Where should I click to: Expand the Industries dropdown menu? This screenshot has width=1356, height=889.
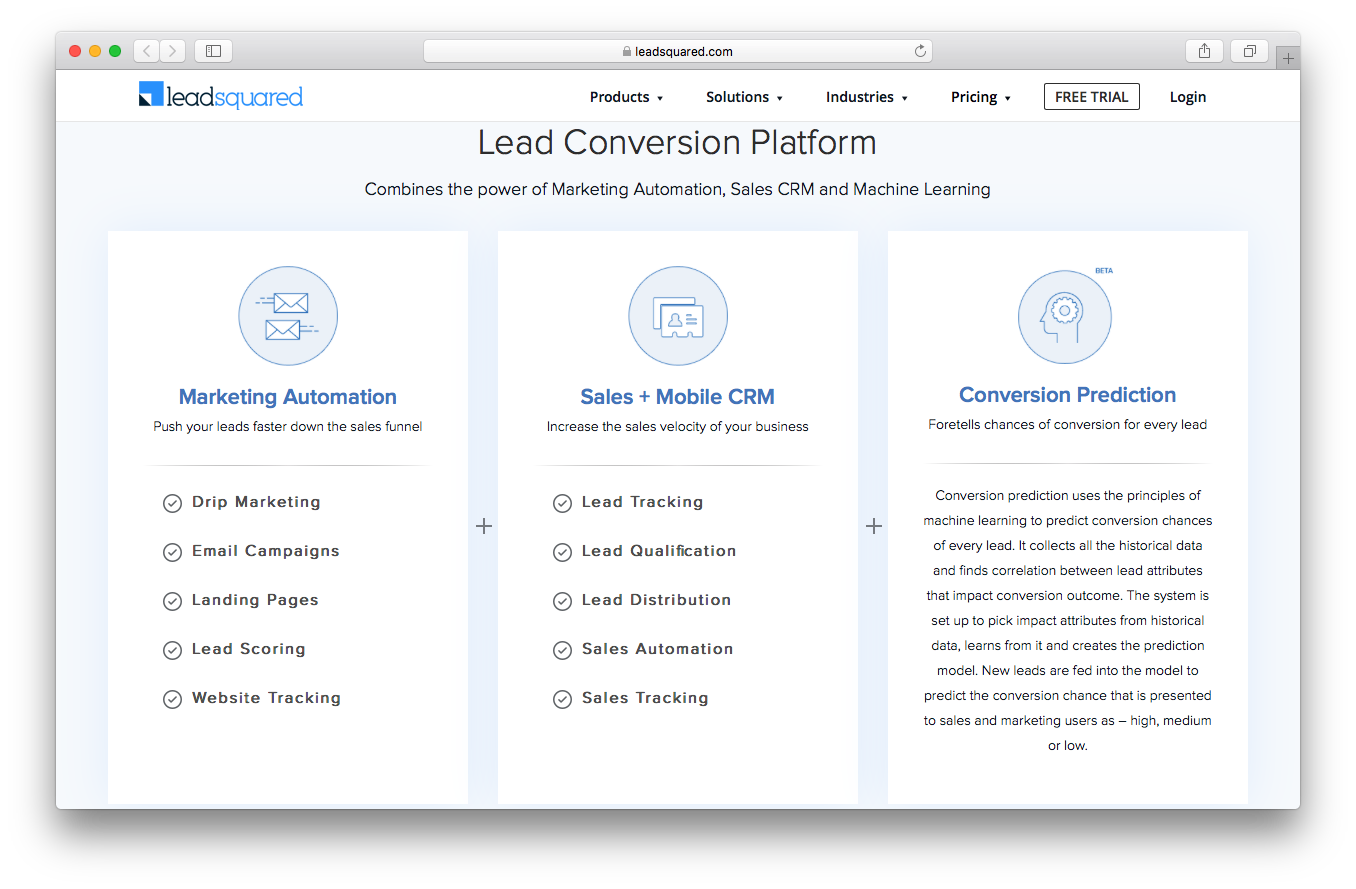tap(866, 97)
